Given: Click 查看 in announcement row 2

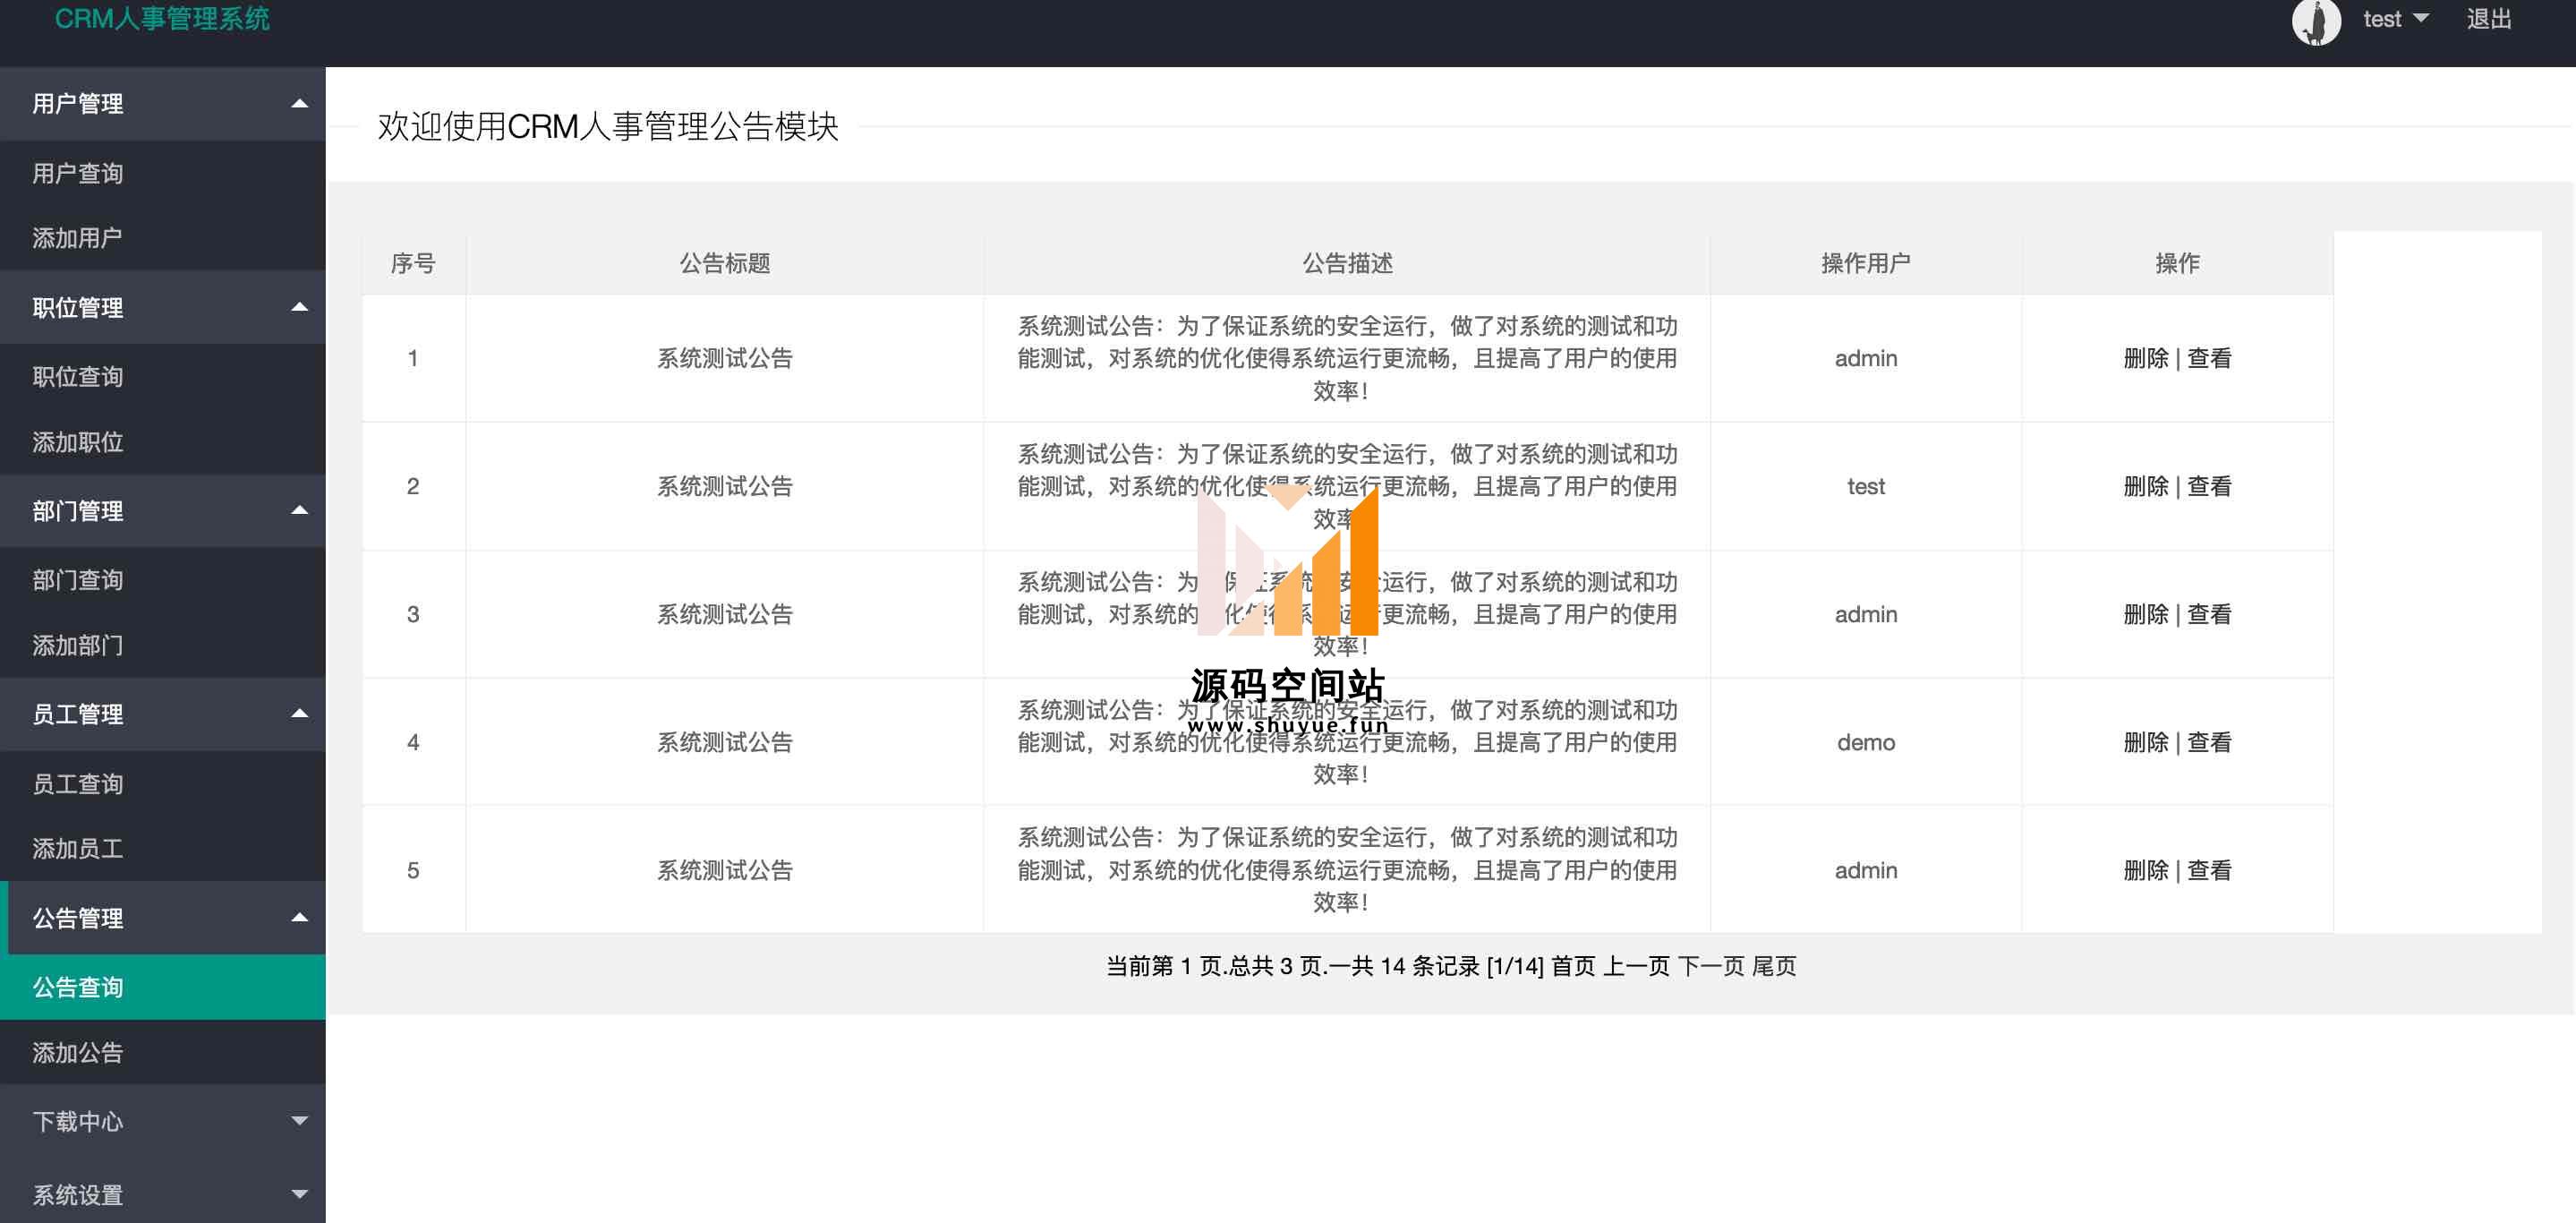Looking at the screenshot, I should [2209, 486].
